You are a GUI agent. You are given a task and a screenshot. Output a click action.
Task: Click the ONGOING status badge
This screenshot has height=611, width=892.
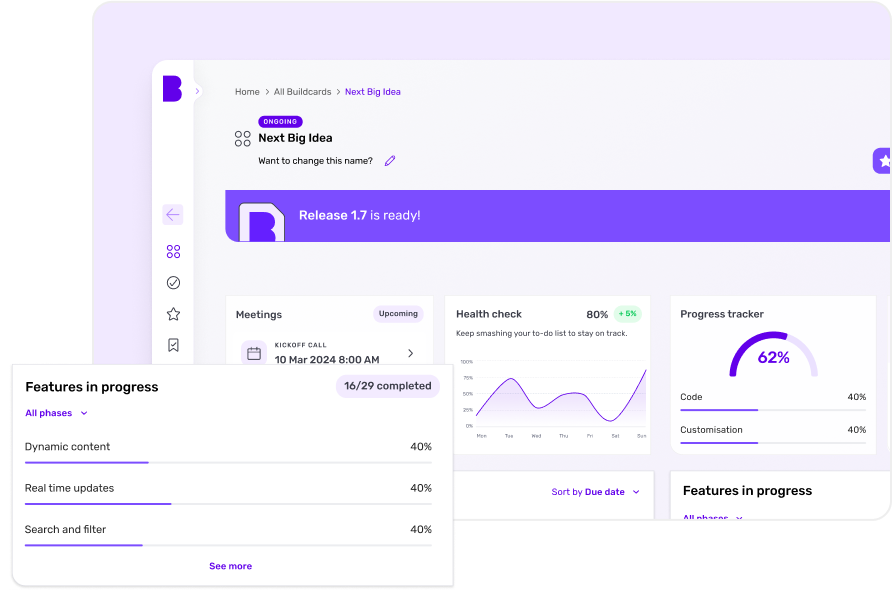pyautogui.click(x=280, y=122)
